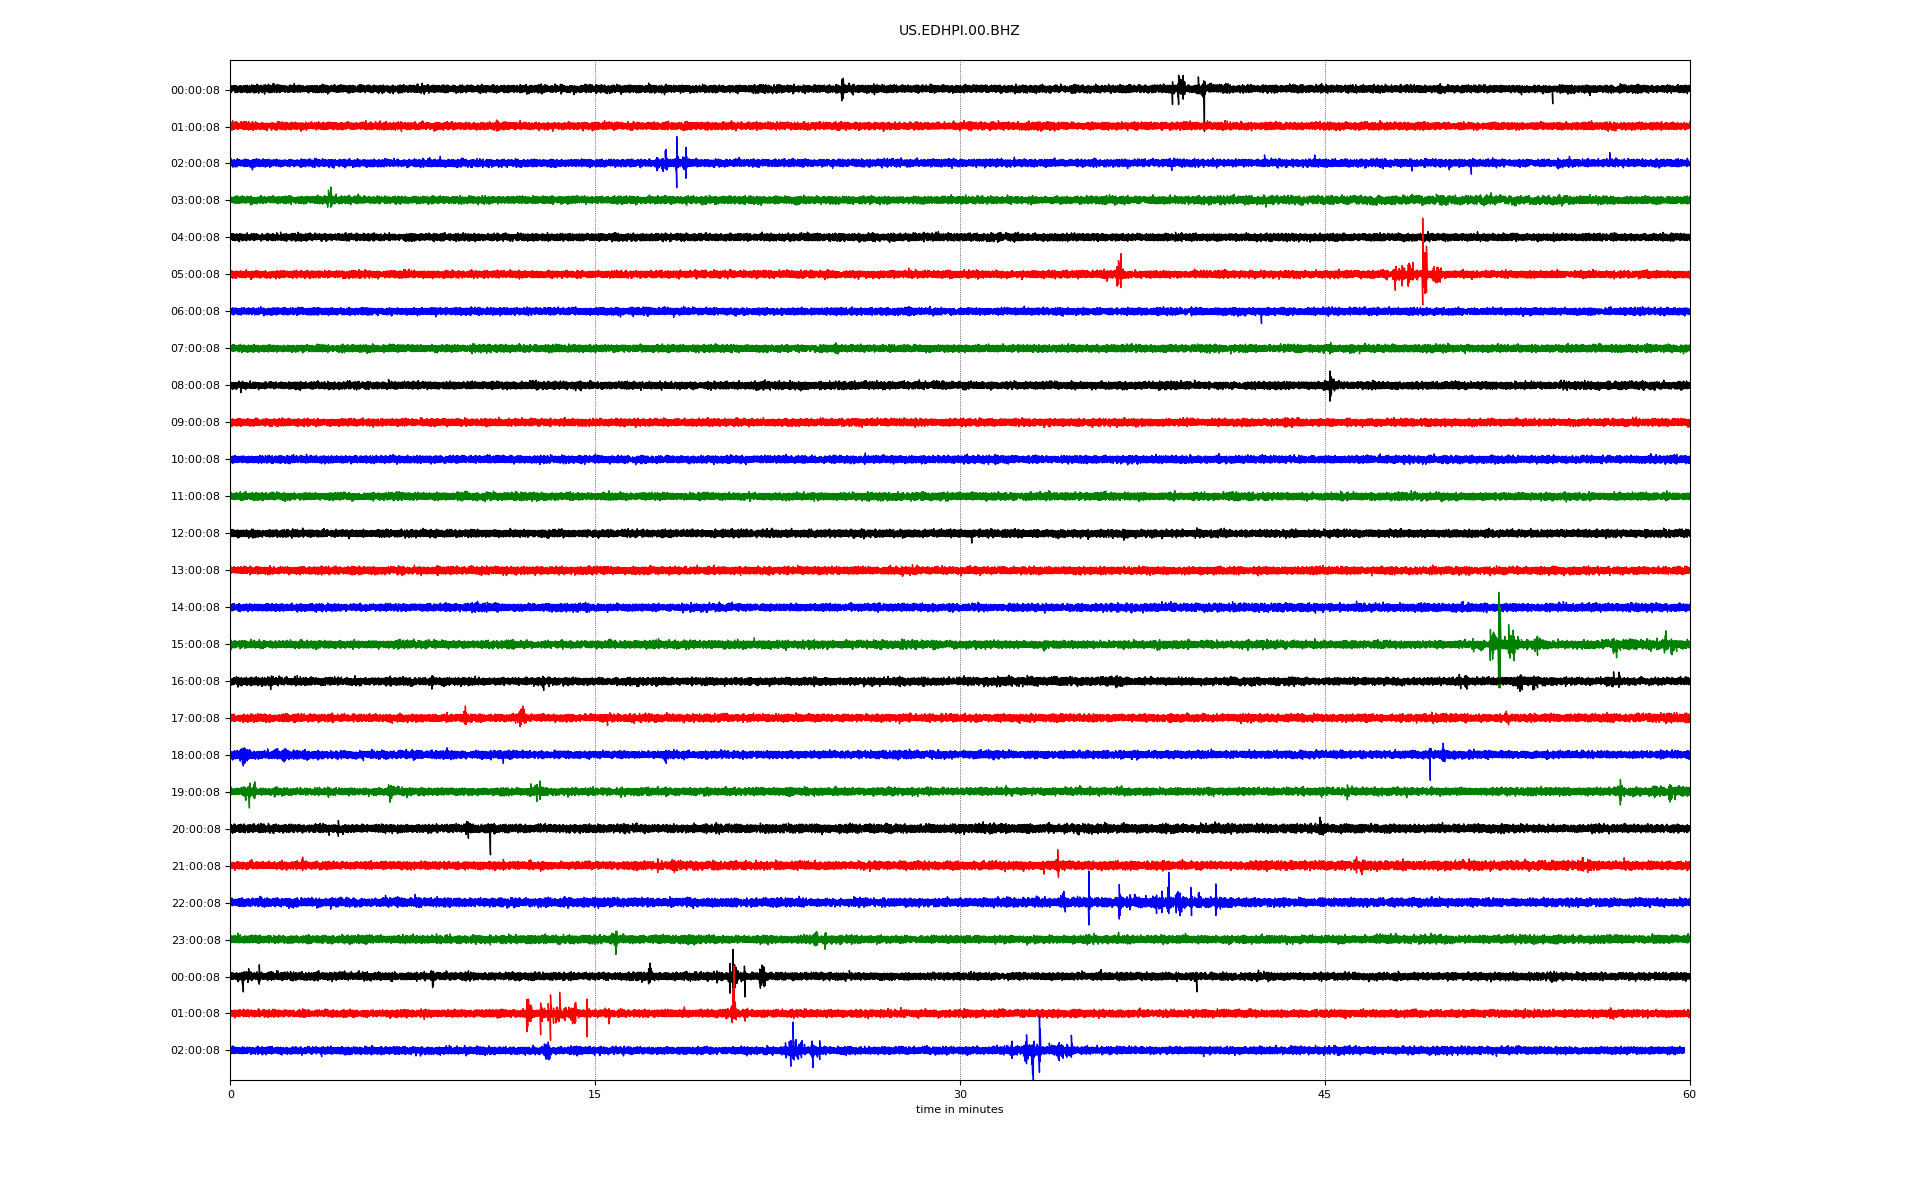
Task: Click the x-axis tick label 45
Action: [x=1324, y=1095]
